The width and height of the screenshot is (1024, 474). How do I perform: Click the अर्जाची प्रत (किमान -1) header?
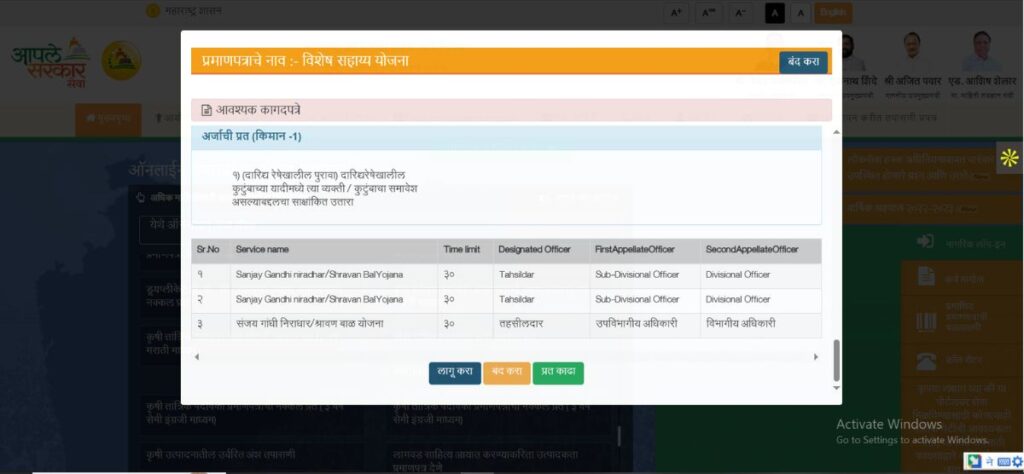(506, 137)
